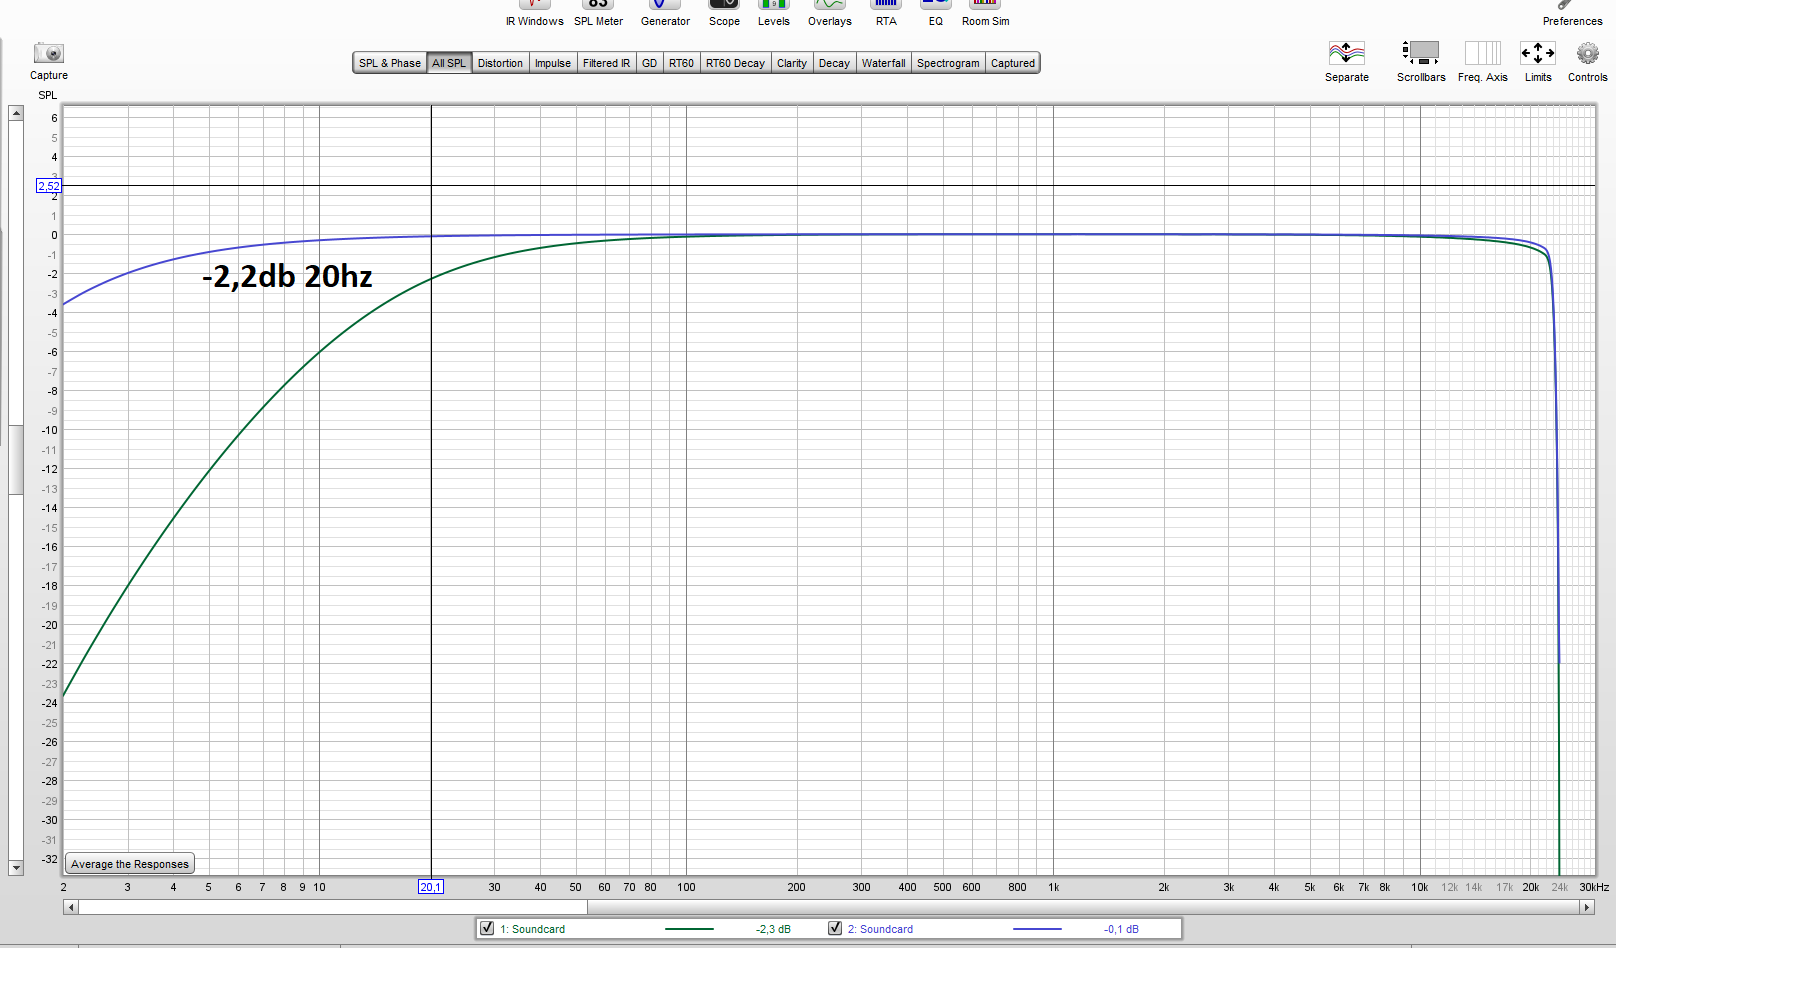Click the 2,52 cursor level readout
Image resolution: width=1816 pixels, height=986 pixels.
49,186
